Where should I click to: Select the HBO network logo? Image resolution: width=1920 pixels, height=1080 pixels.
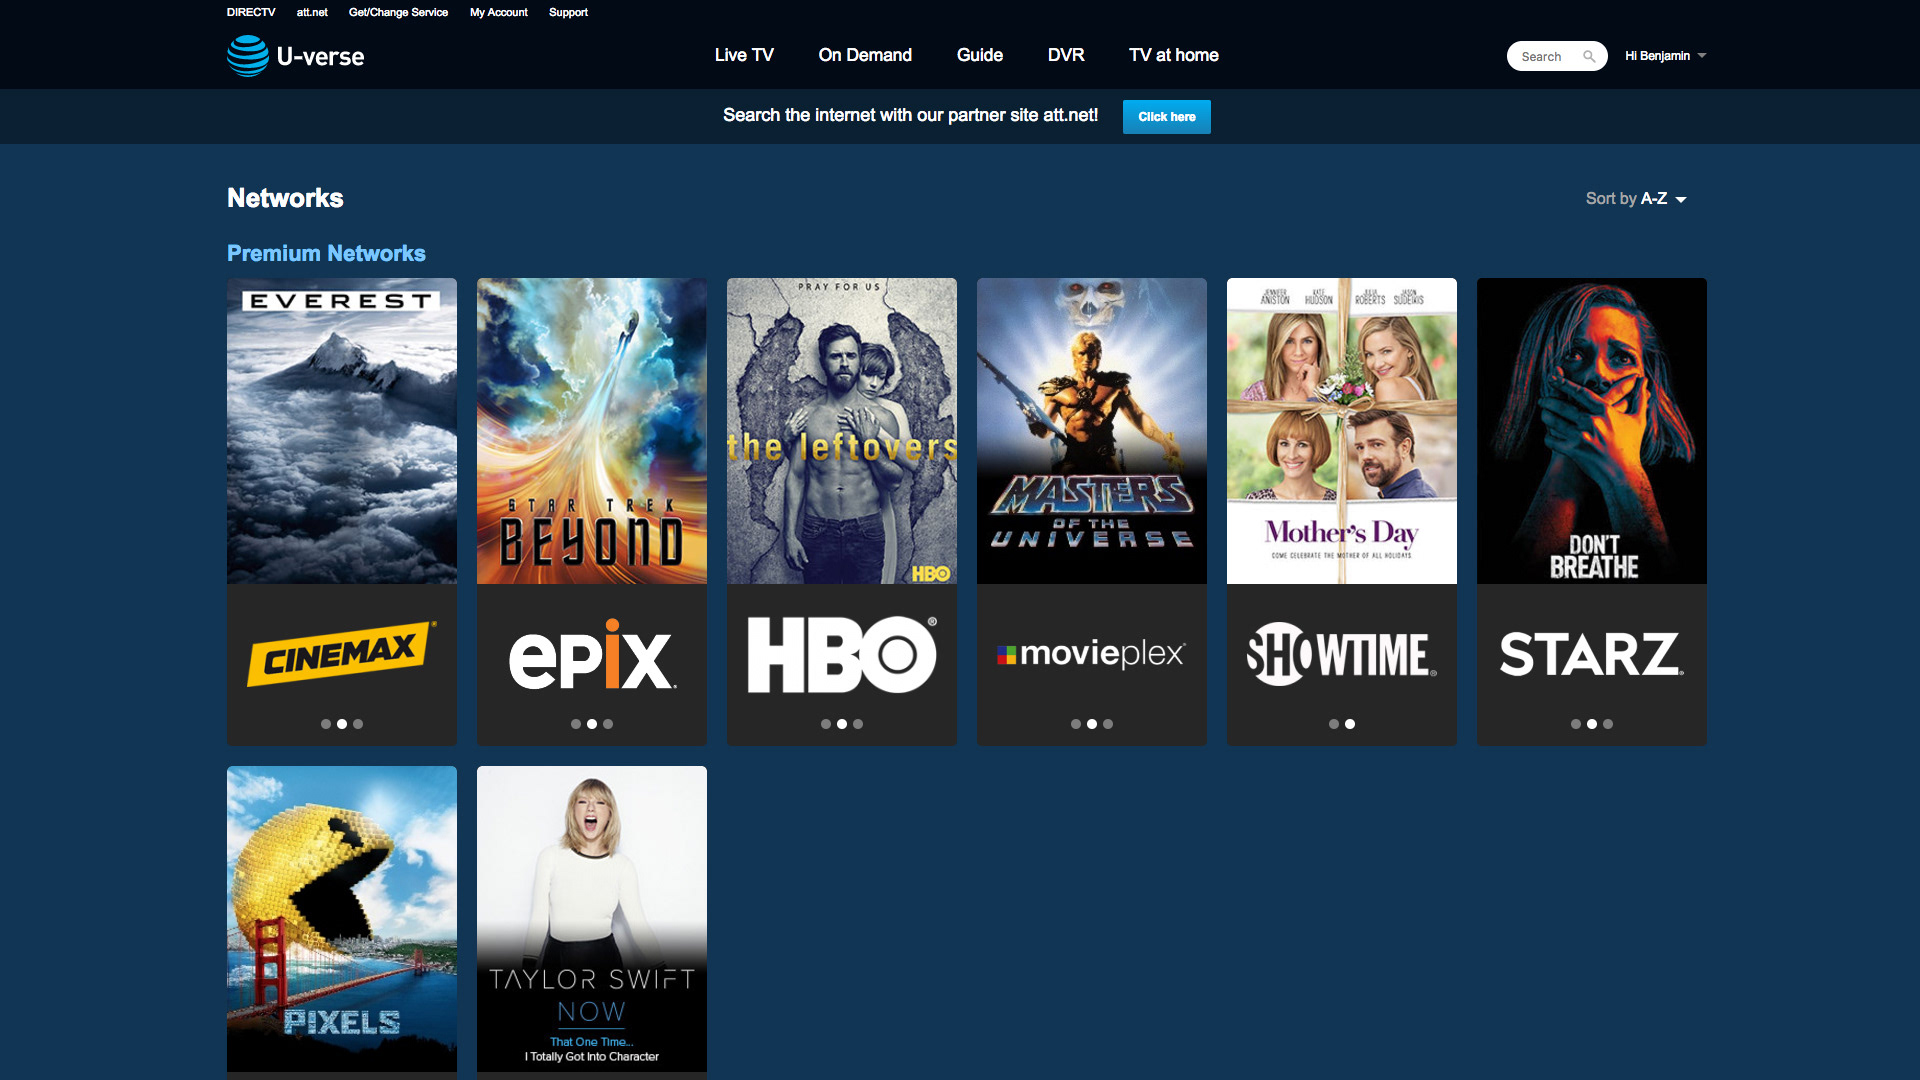(x=841, y=654)
